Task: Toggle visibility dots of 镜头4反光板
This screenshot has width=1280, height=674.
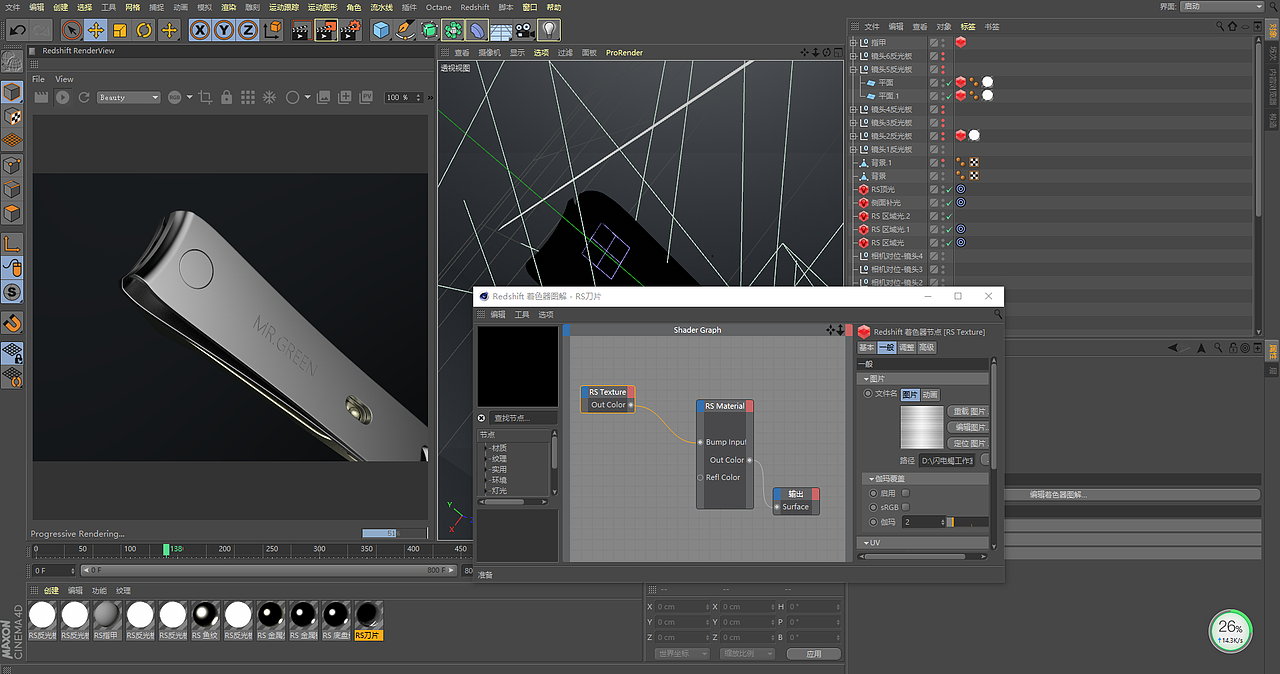Action: tap(942, 109)
